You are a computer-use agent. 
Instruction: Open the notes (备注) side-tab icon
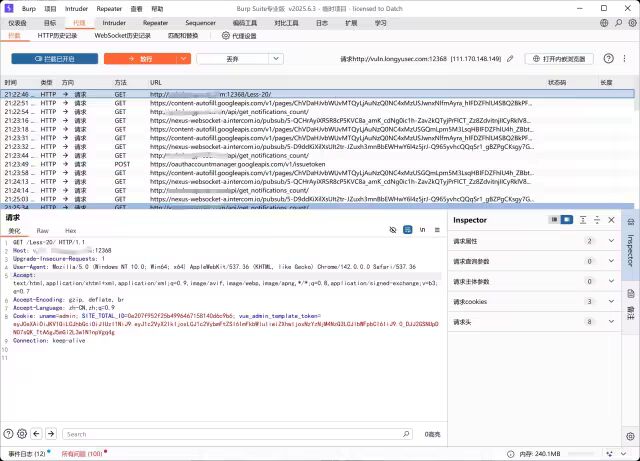coord(631,294)
